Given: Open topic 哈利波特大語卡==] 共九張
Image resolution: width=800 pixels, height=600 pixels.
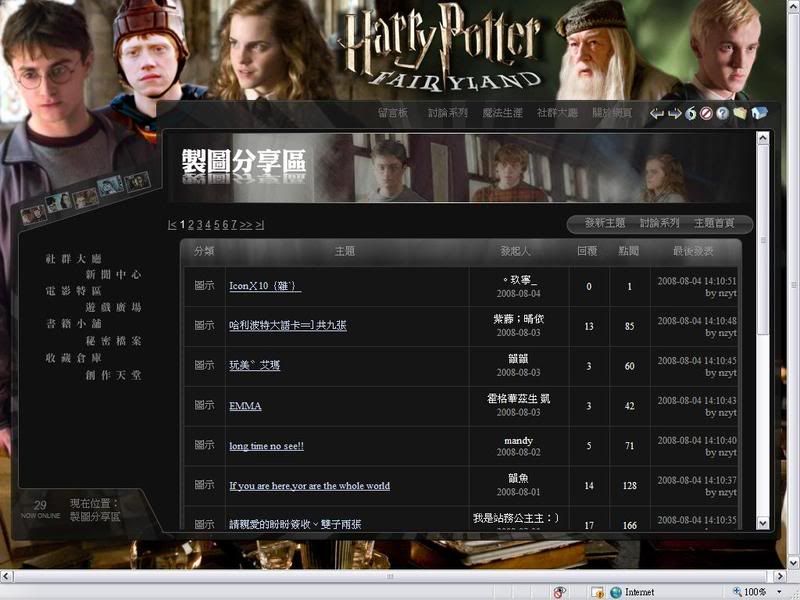Looking at the screenshot, I should [x=288, y=325].
